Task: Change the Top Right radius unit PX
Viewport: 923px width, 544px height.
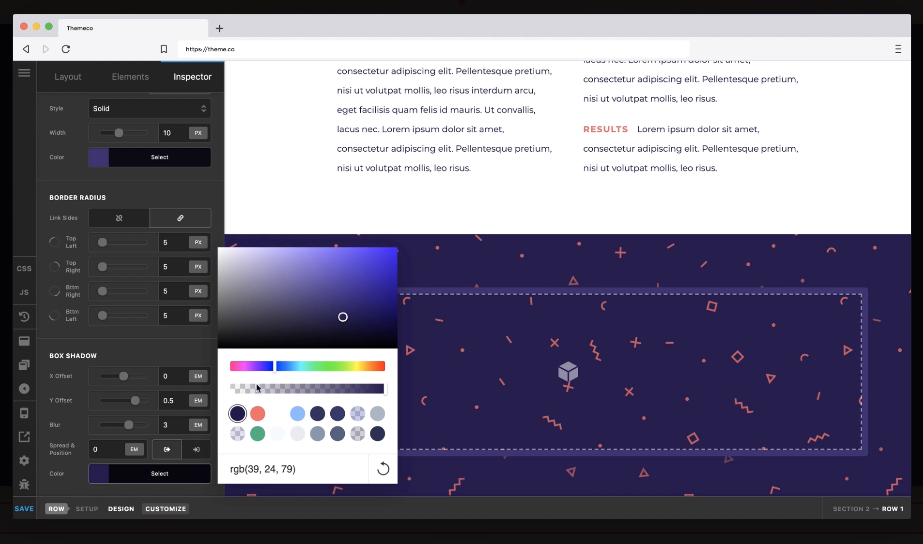Action: (198, 267)
